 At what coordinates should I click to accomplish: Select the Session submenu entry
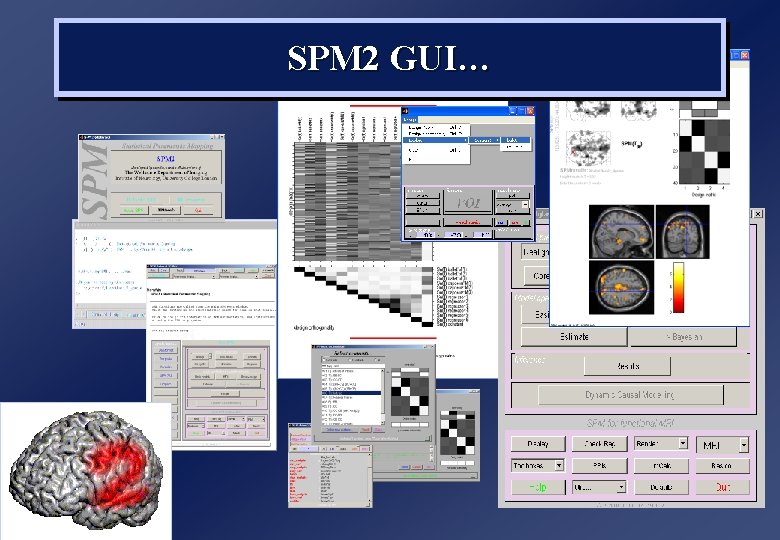pos(485,140)
